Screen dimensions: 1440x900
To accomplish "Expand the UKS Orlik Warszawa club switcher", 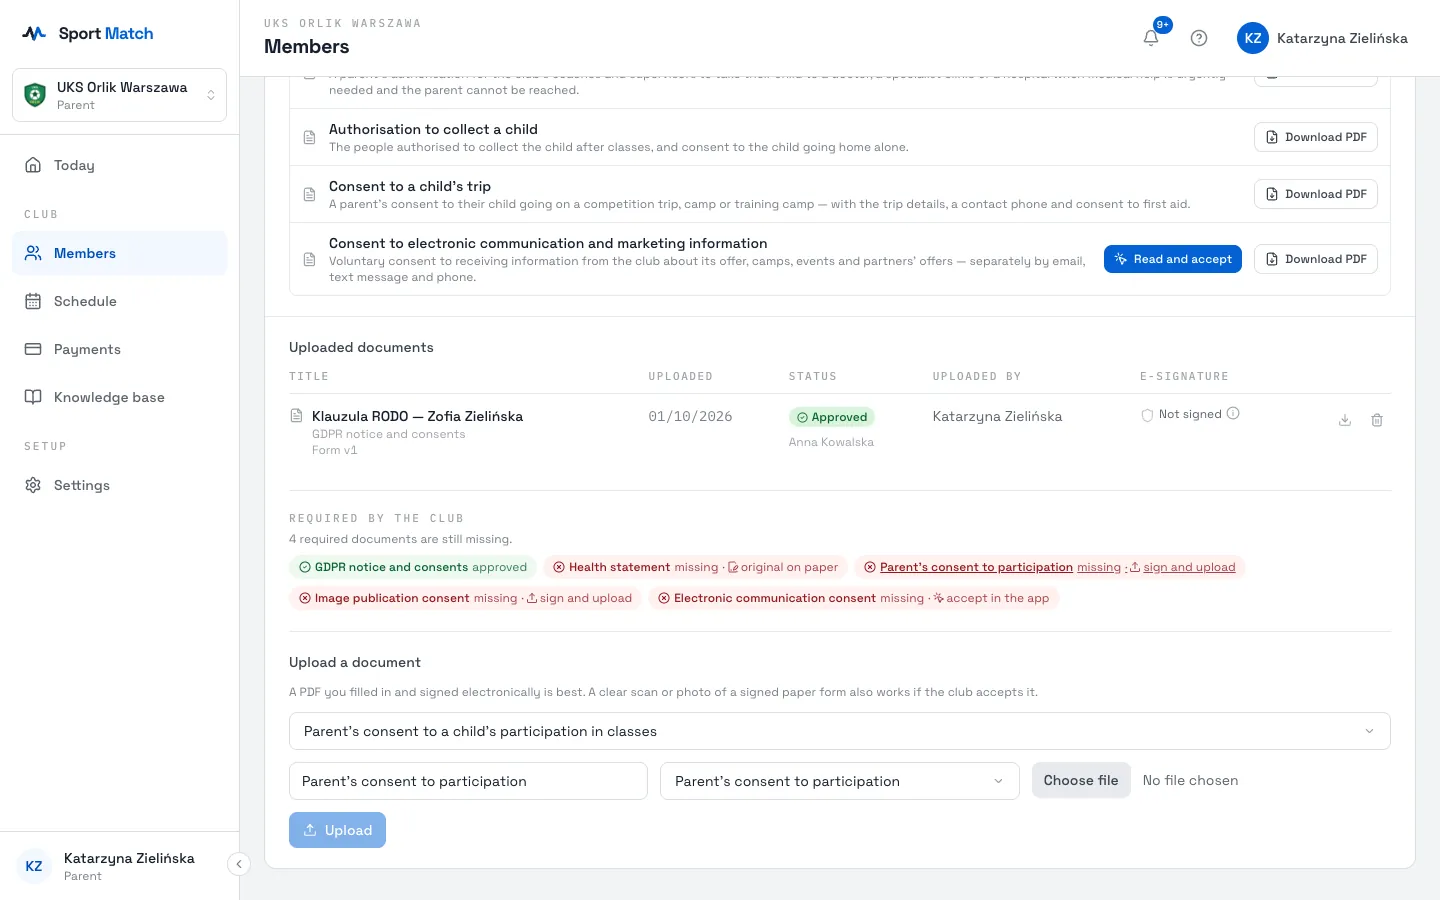I will tap(120, 95).
